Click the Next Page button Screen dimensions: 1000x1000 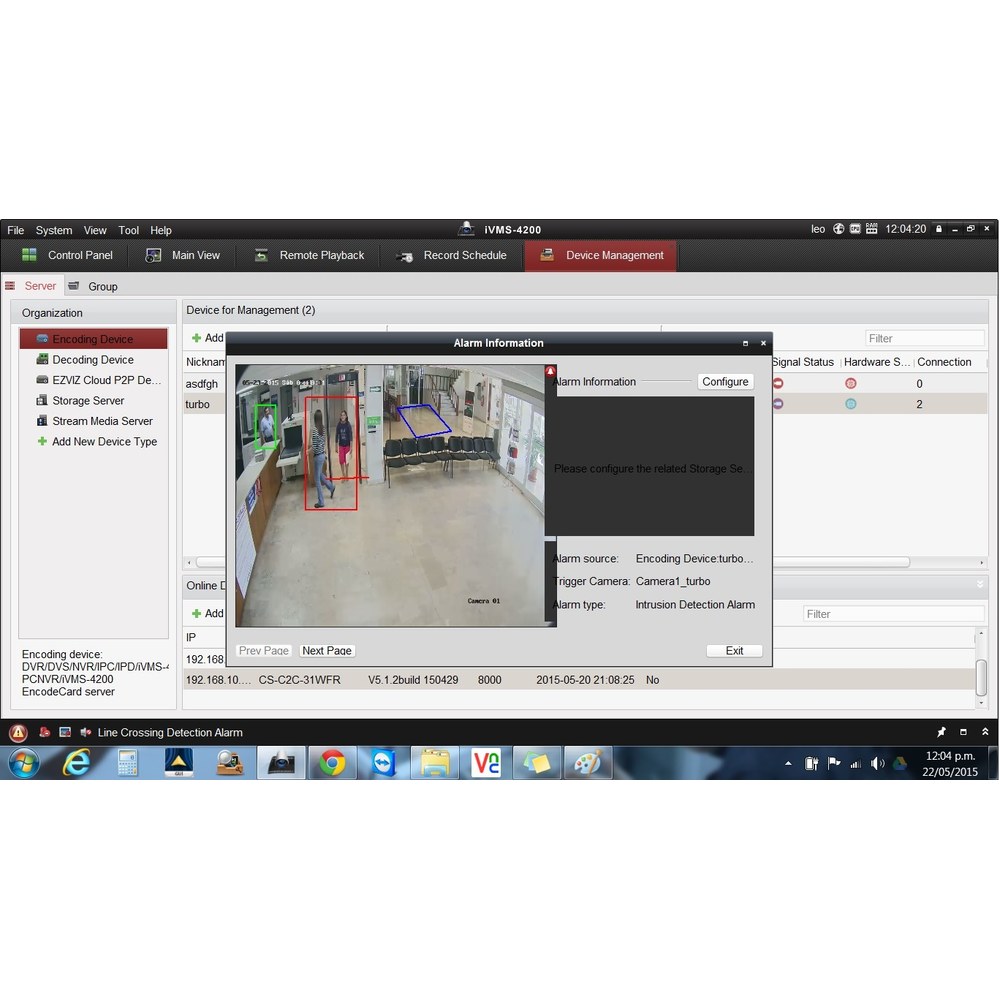coord(327,651)
